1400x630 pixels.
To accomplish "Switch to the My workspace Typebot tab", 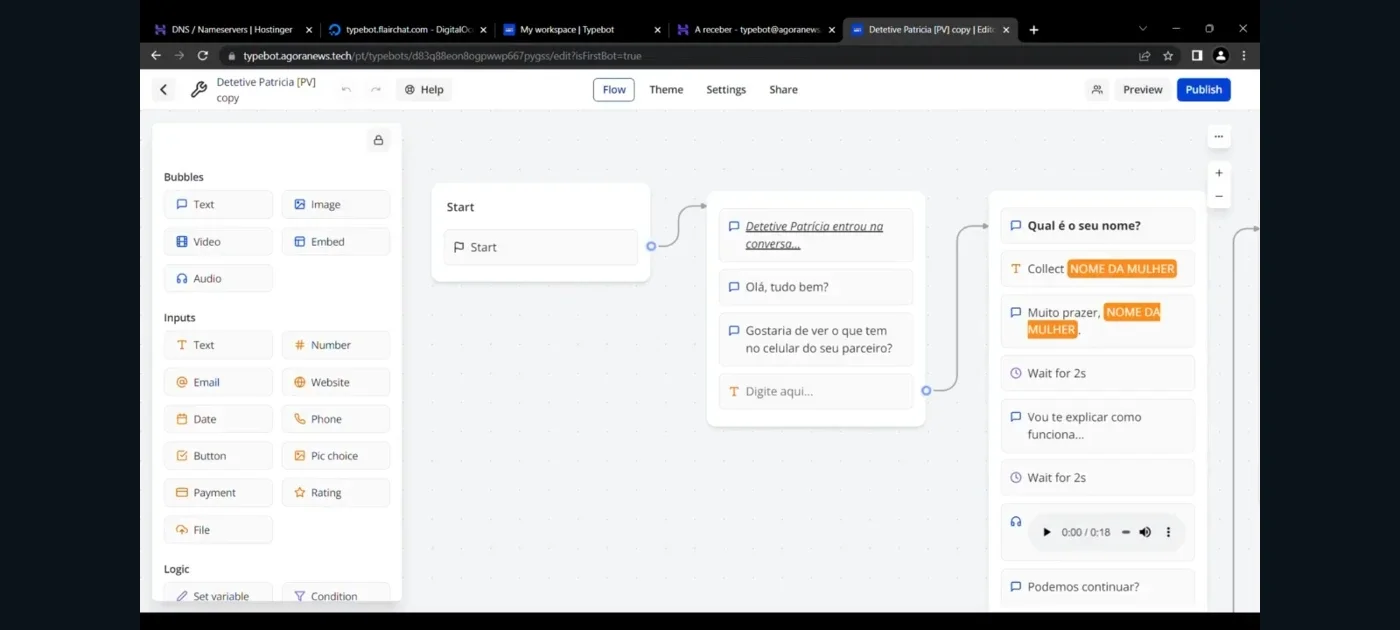I will click(580, 30).
